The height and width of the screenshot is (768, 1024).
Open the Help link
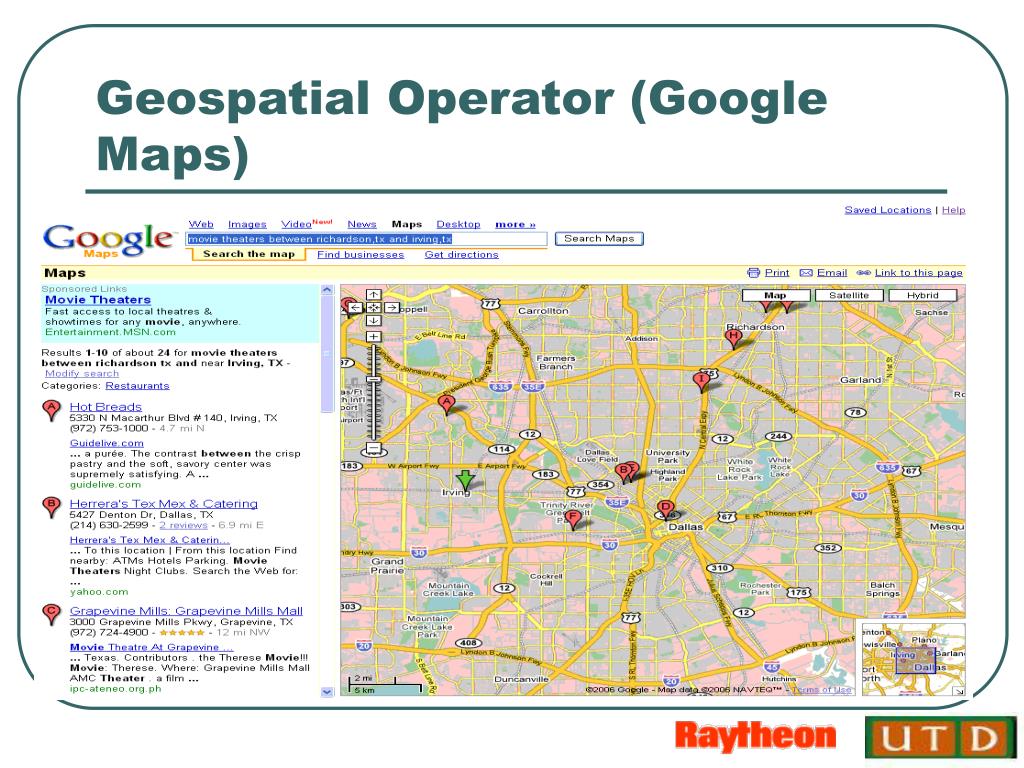[953, 210]
